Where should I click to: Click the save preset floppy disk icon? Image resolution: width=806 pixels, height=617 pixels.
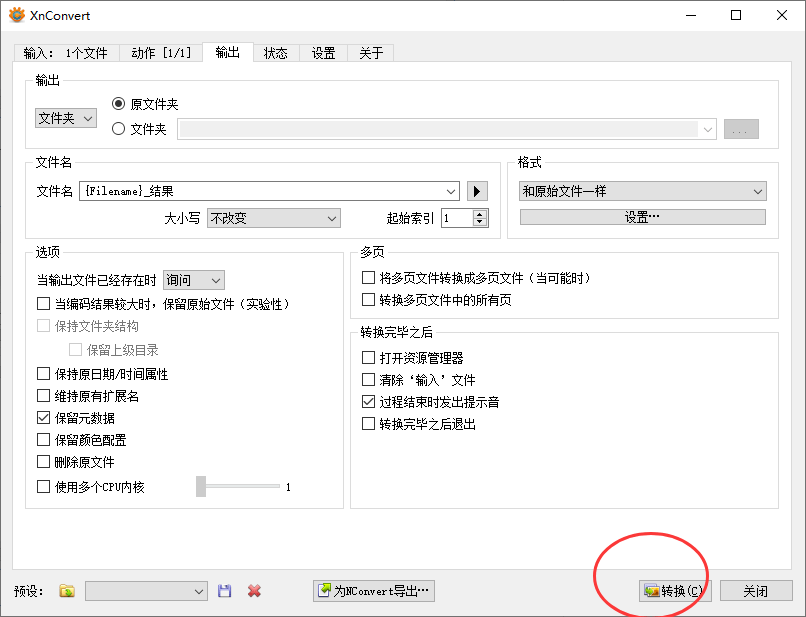point(225,591)
